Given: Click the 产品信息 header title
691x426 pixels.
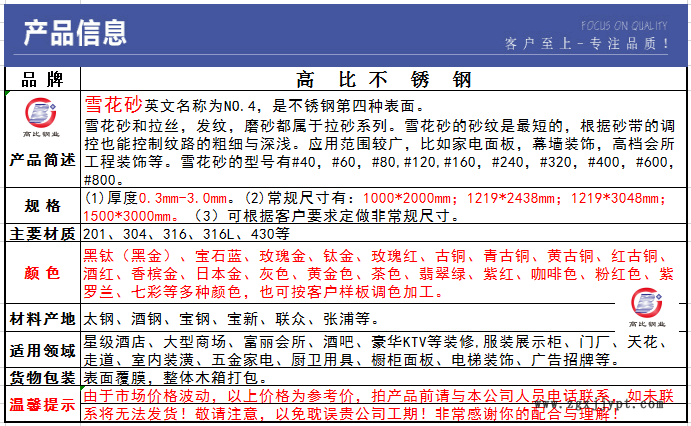Looking at the screenshot, I should [x=75, y=33].
